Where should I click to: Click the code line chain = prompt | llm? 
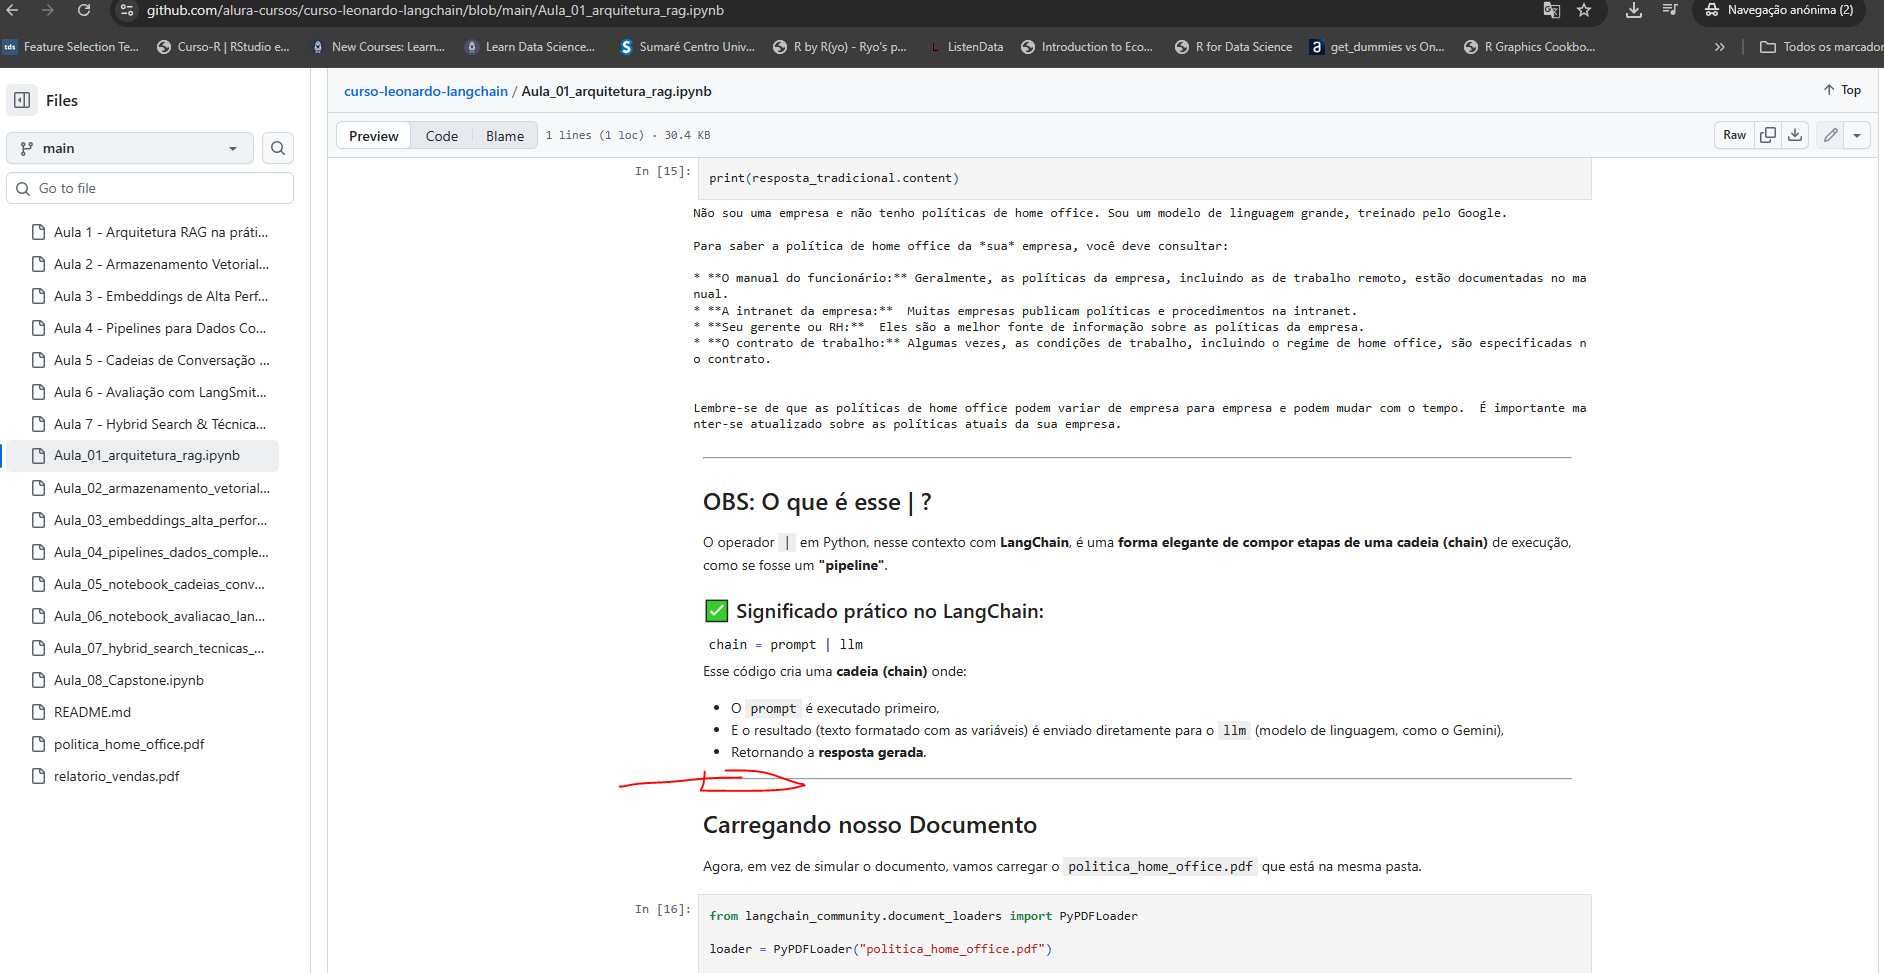point(786,645)
